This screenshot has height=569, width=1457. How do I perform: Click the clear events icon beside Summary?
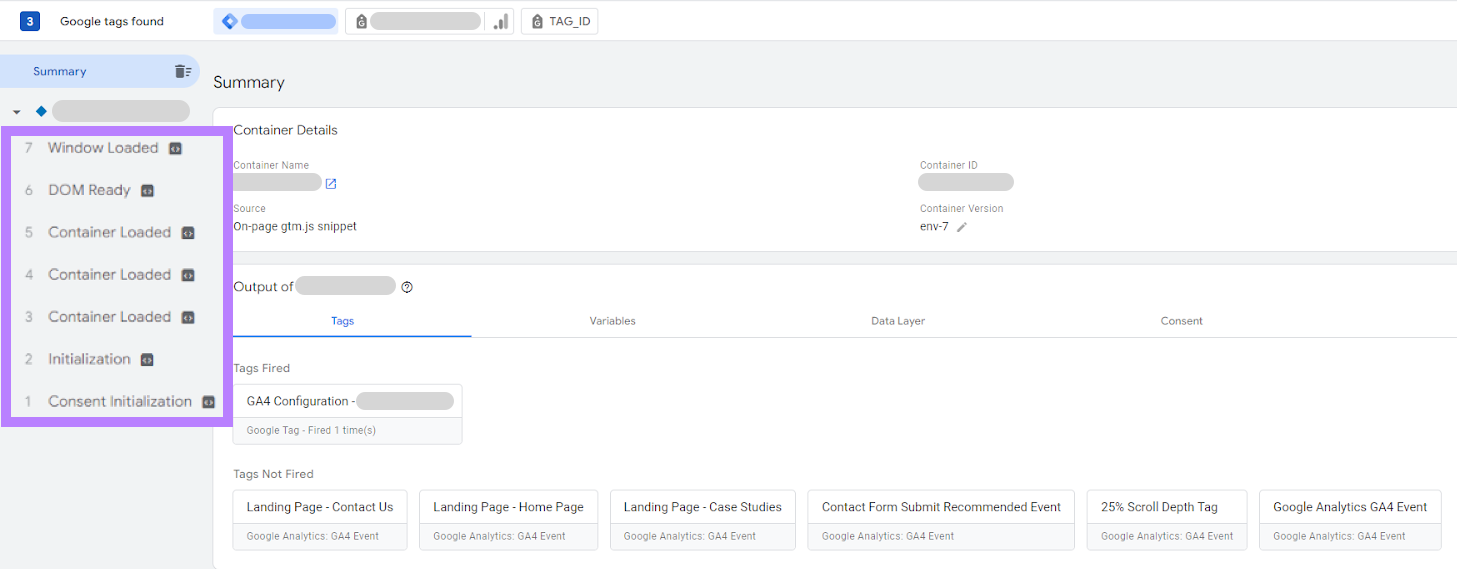coord(182,71)
